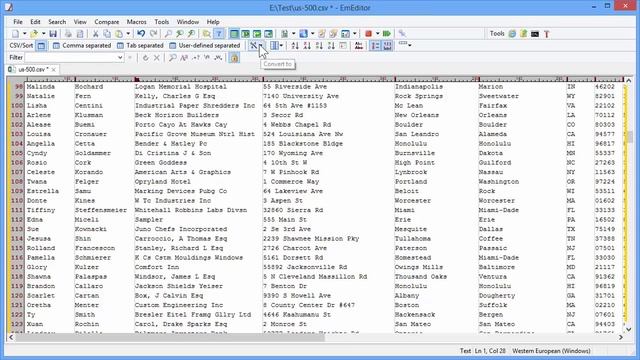Open the dropdown arrow next to Paste
Viewport: 640px width, 360px height.
[128, 34]
